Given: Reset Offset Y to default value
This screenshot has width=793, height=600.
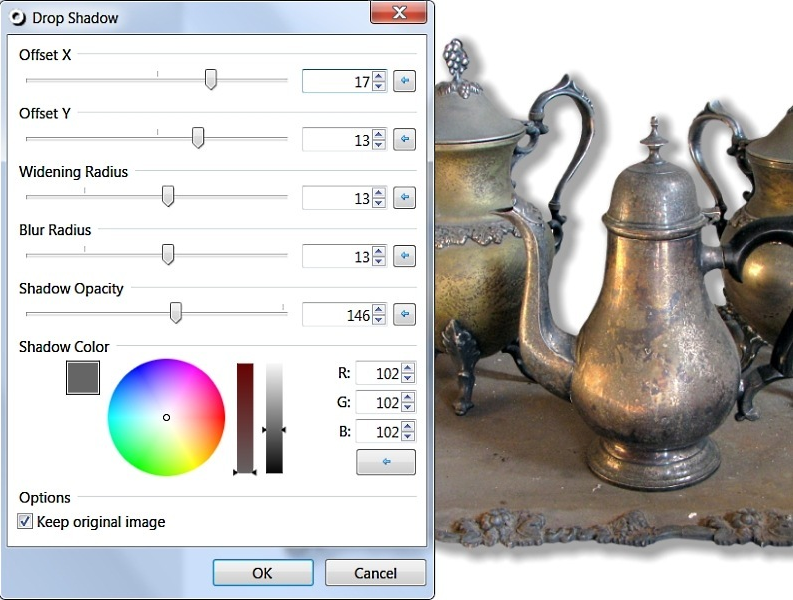Looking at the screenshot, I should pos(405,139).
